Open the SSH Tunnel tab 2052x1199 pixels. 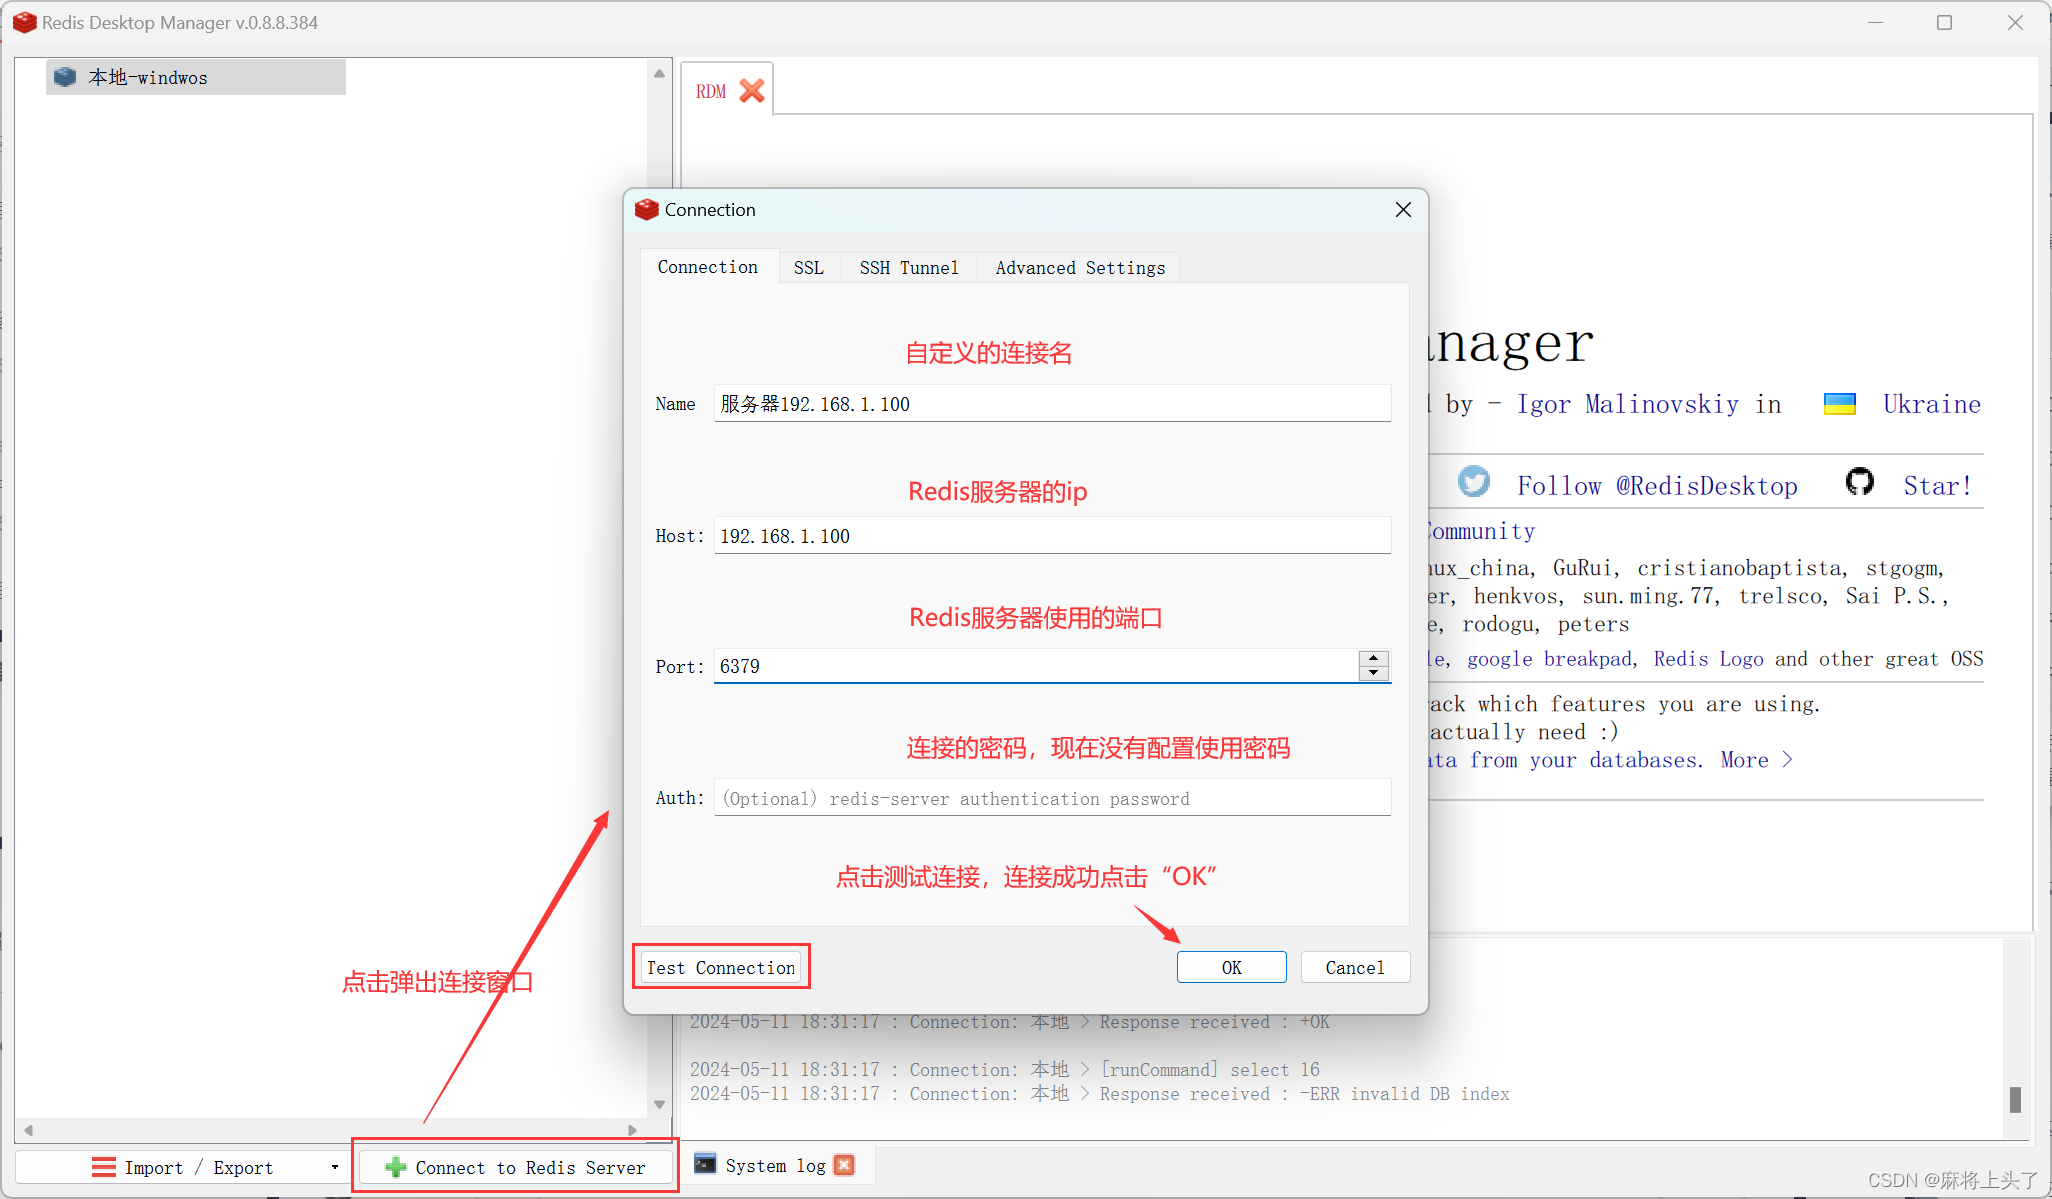(909, 267)
